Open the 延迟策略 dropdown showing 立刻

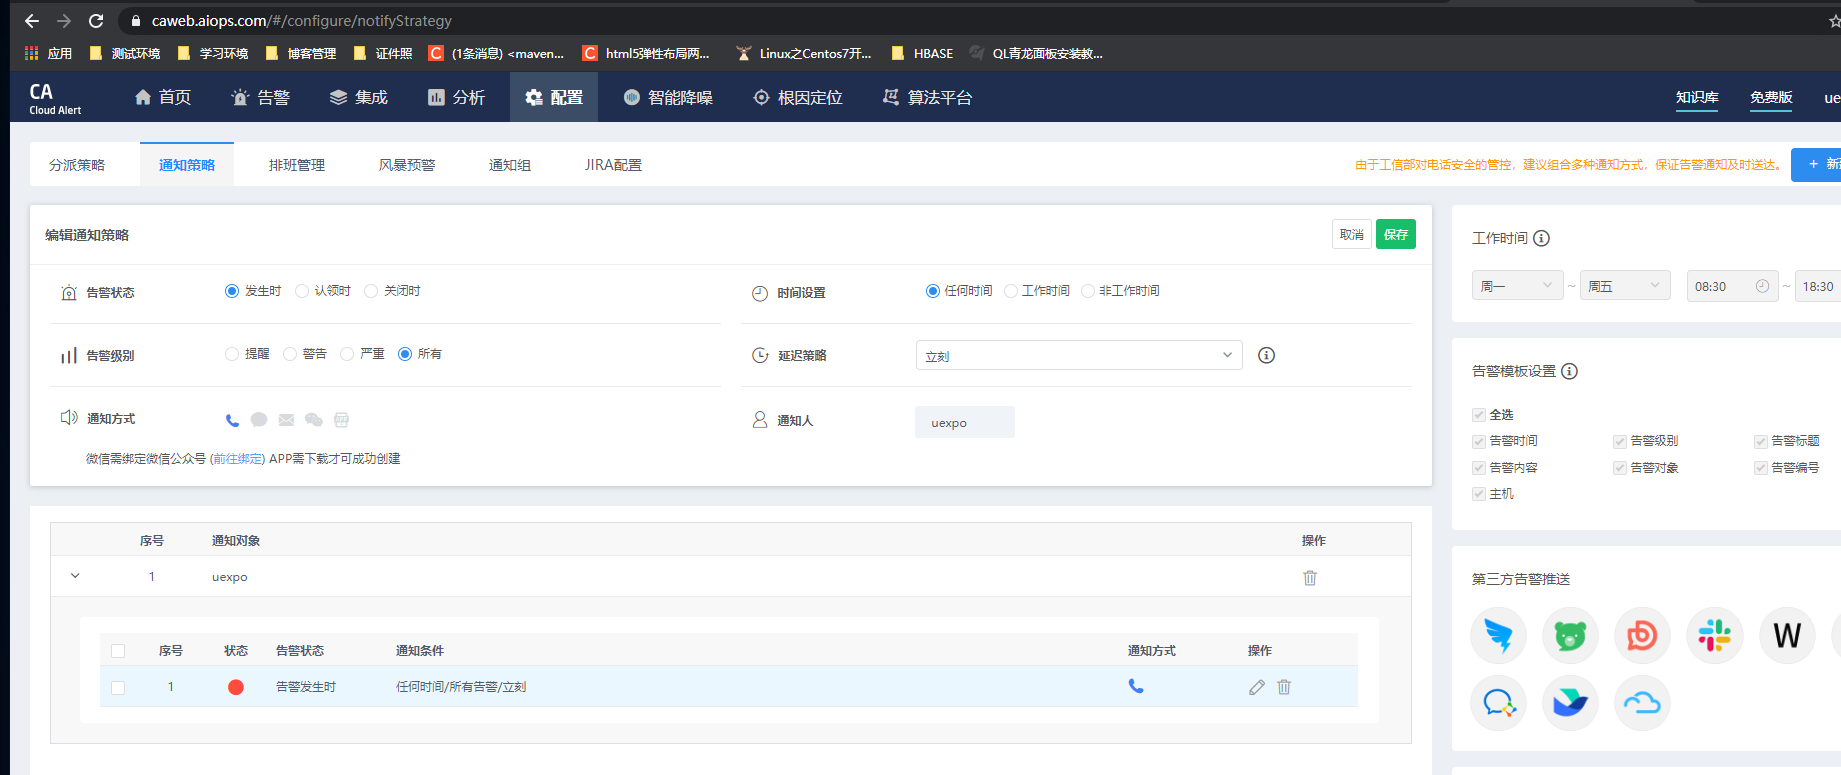[1078, 356]
